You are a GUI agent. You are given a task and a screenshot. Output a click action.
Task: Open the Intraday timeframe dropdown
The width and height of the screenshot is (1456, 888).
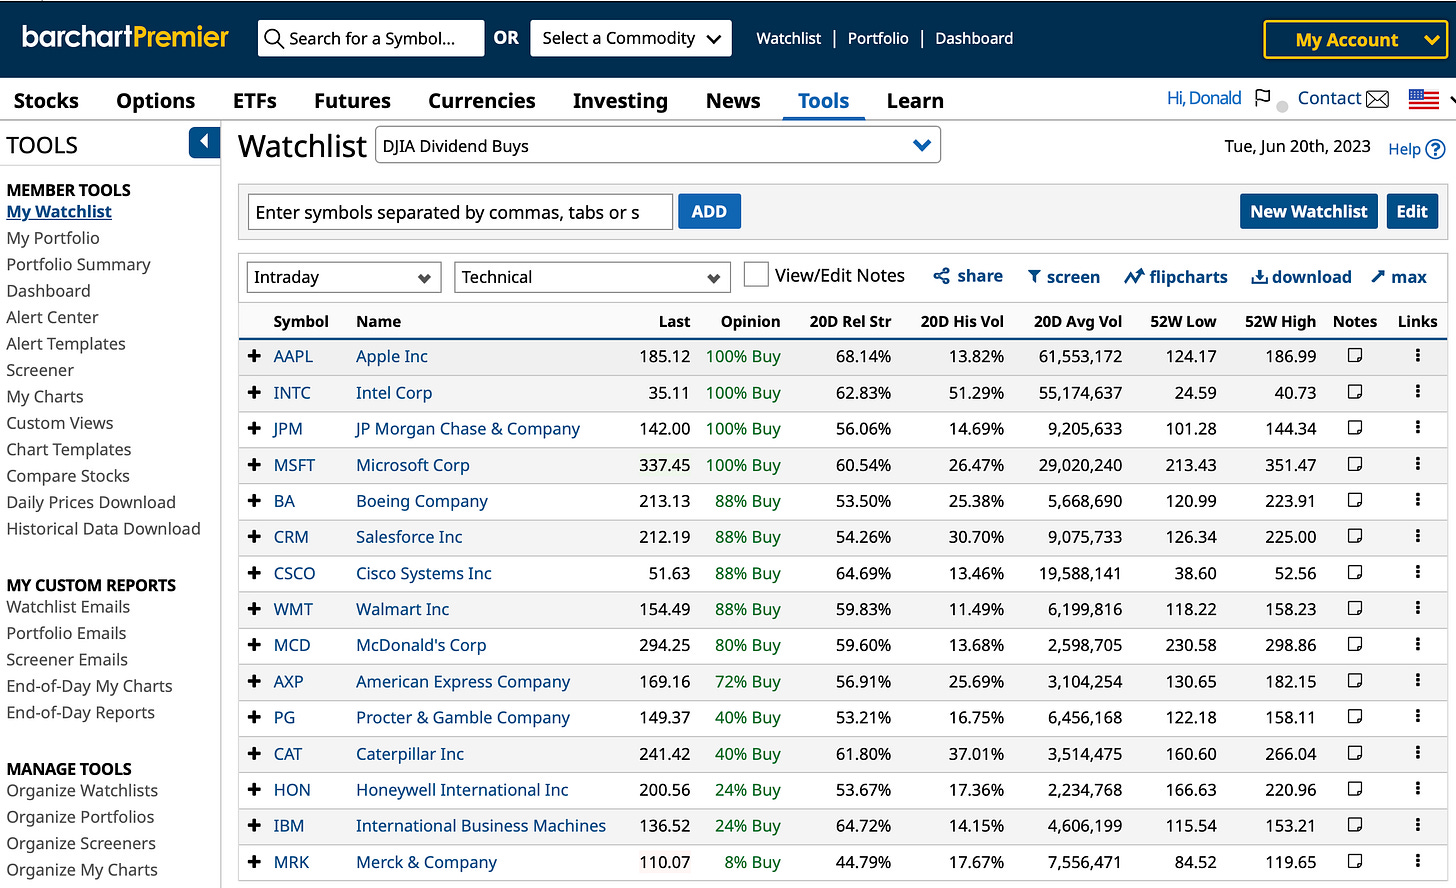click(x=343, y=277)
